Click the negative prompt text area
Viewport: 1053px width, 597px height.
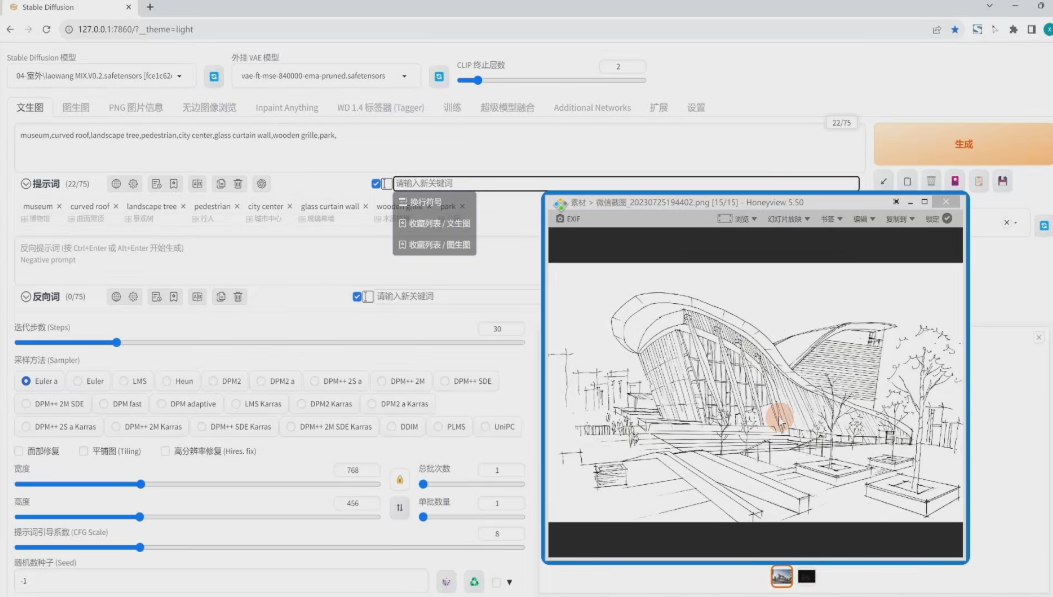tap(277, 259)
